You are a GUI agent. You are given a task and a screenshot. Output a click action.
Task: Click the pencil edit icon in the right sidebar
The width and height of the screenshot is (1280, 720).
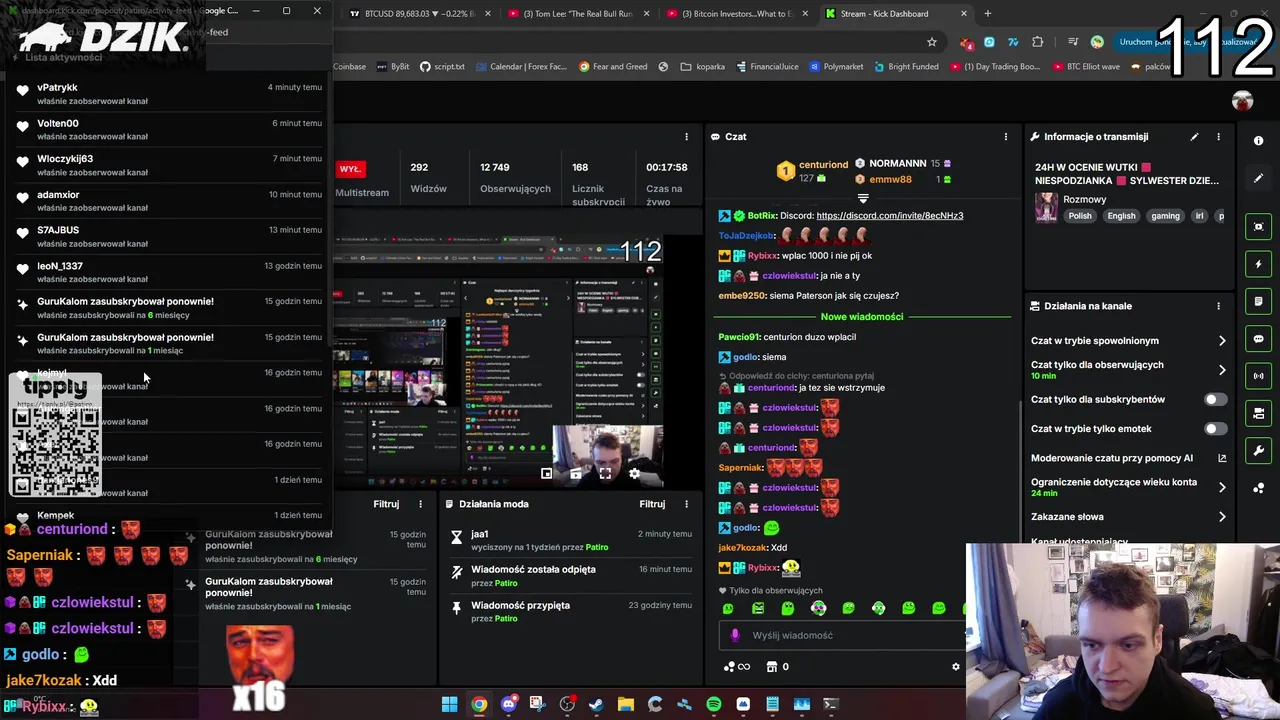tap(1258, 178)
